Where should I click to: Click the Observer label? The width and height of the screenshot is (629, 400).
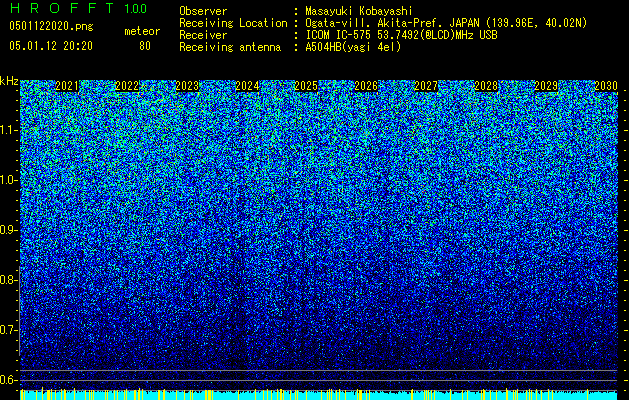point(203,11)
